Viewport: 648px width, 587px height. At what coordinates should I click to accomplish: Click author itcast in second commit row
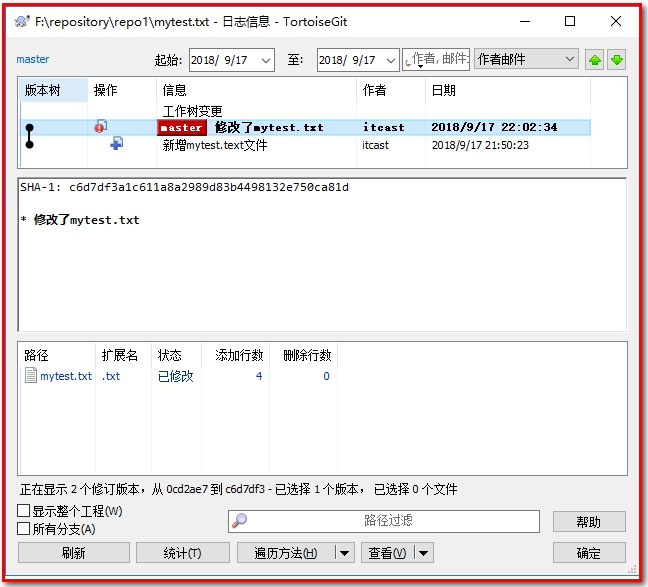[x=375, y=145]
